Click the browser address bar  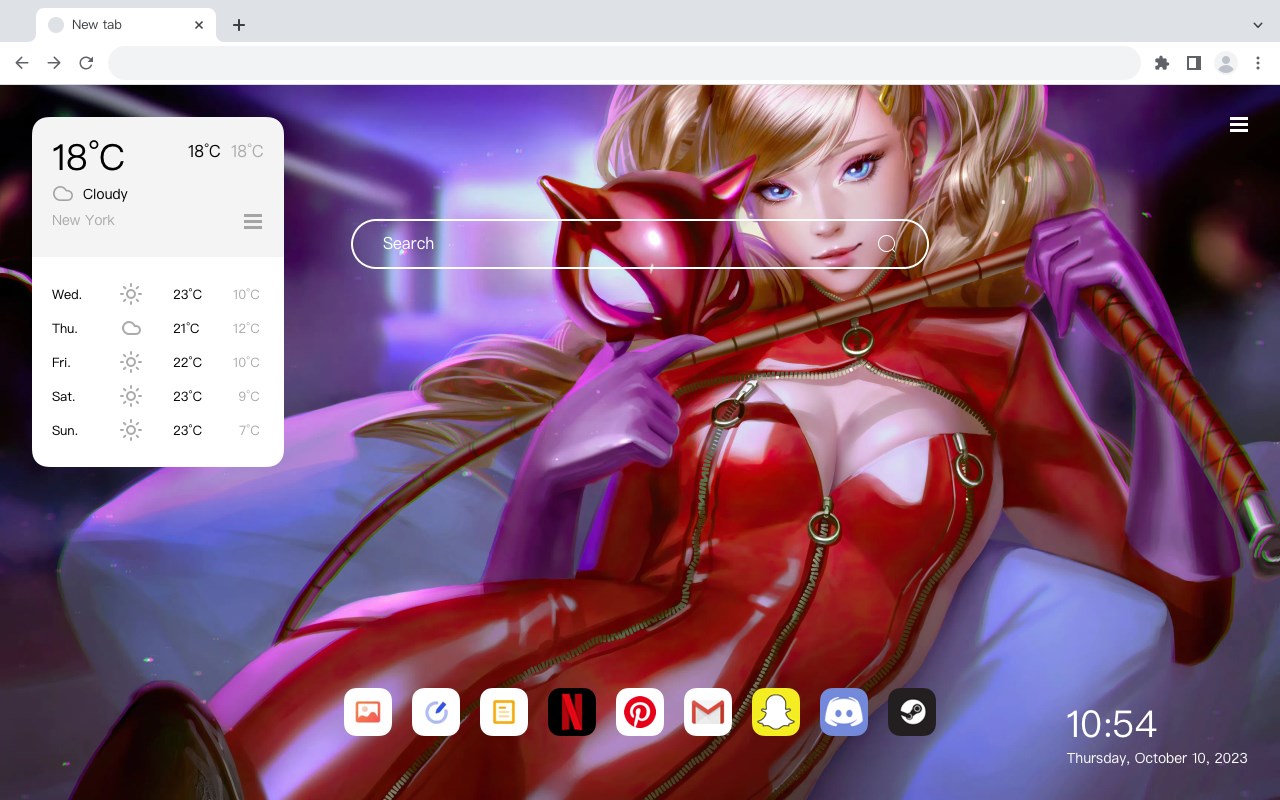(624, 63)
